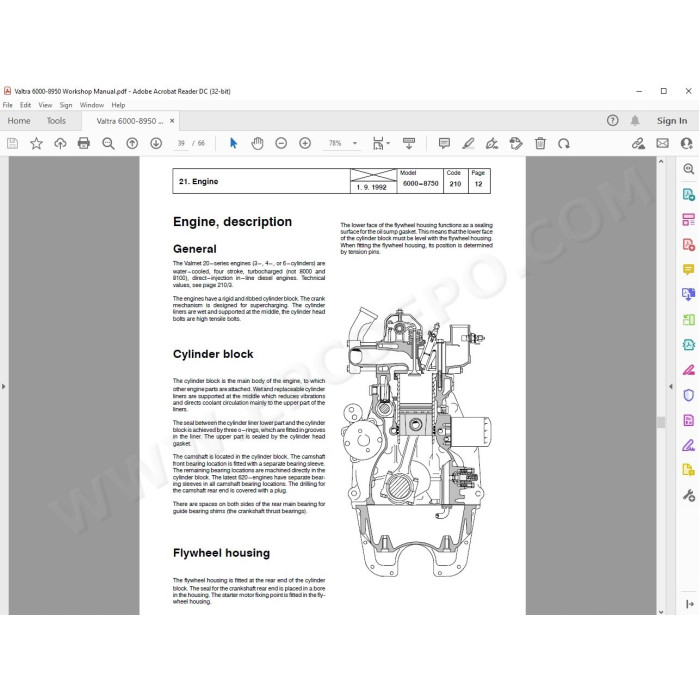
Task: Click the share link icon
Action: pos(638,143)
